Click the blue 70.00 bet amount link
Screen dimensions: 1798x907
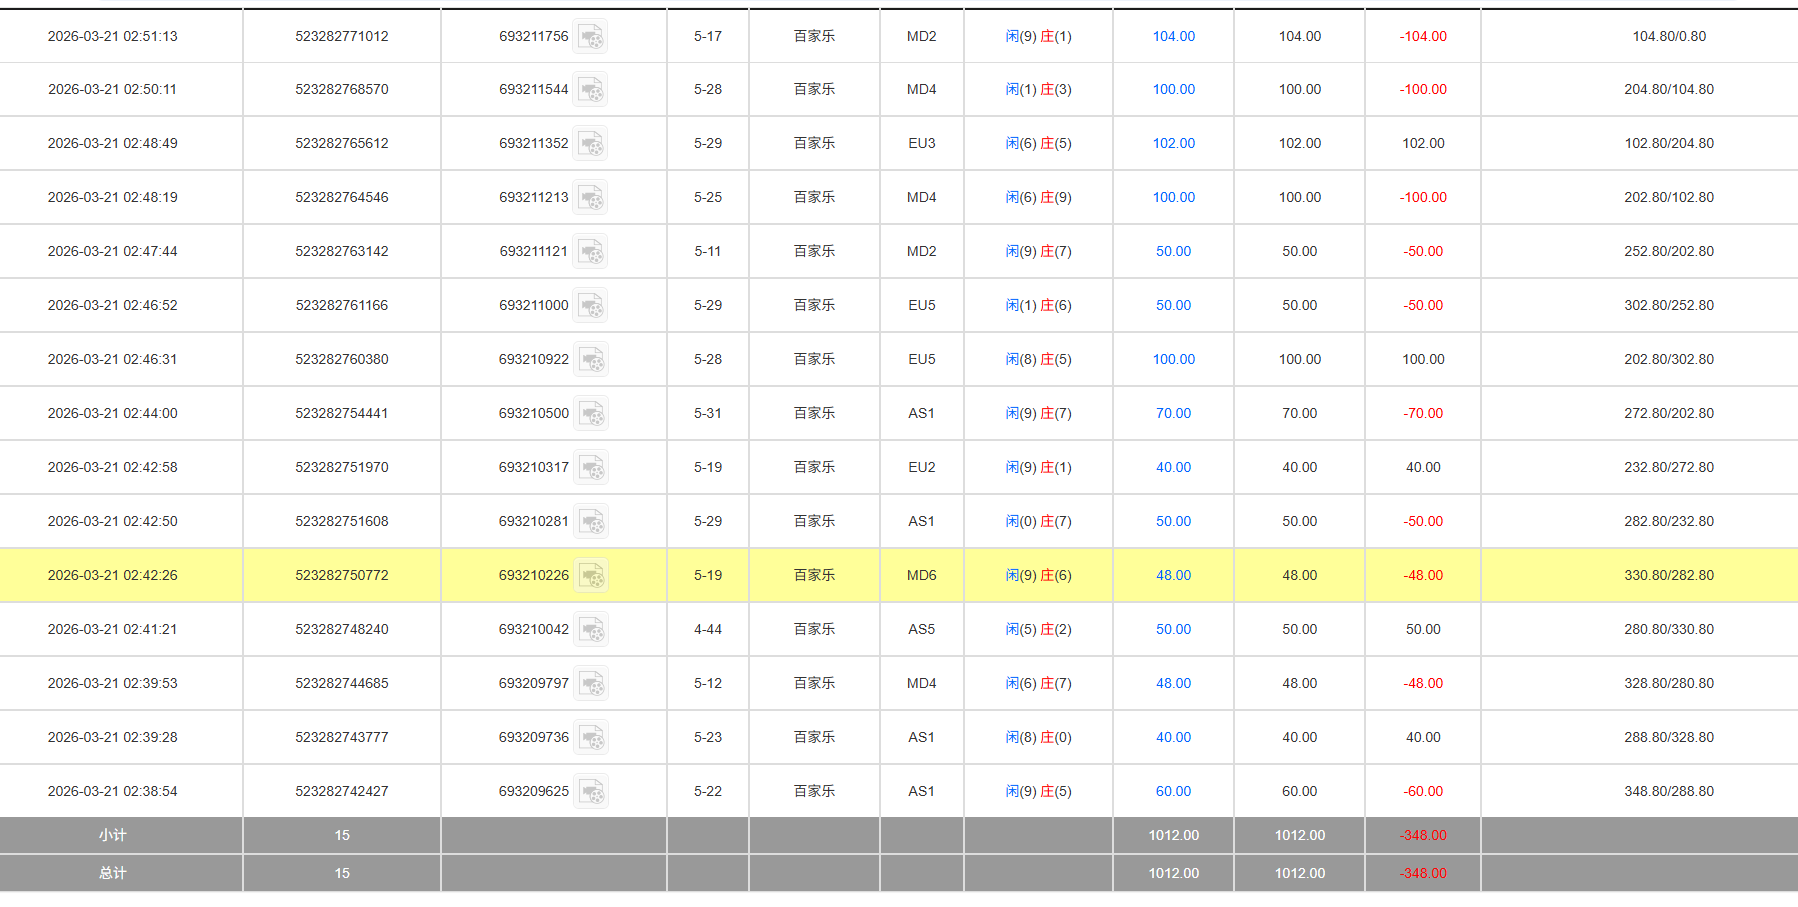coord(1173,413)
